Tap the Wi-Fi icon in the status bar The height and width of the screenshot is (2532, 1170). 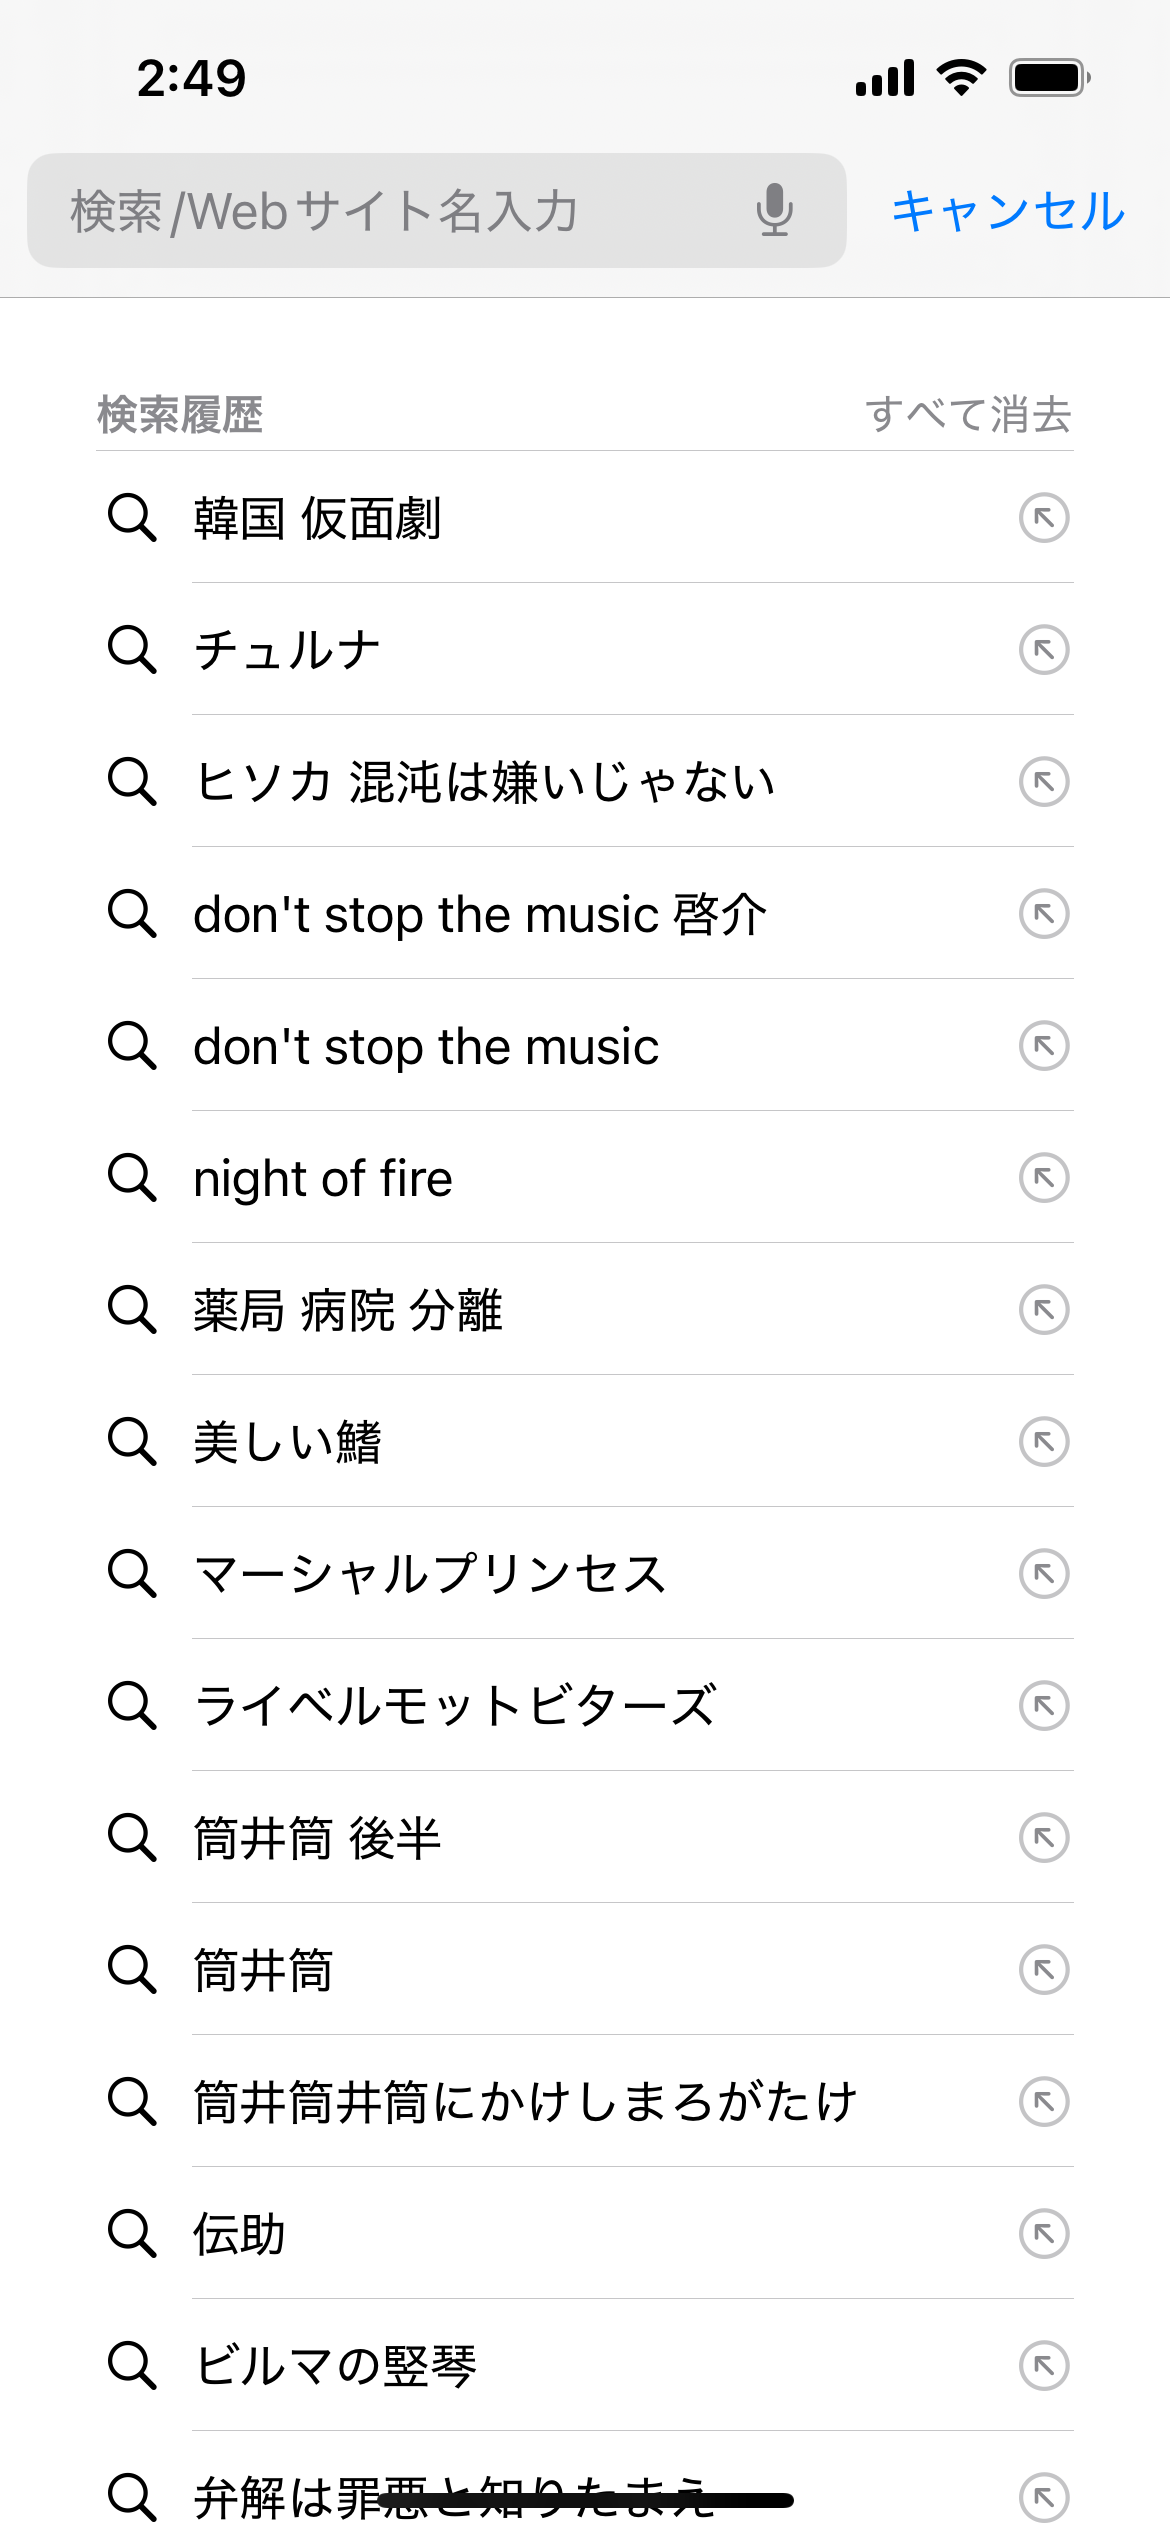pyautogui.click(x=961, y=77)
